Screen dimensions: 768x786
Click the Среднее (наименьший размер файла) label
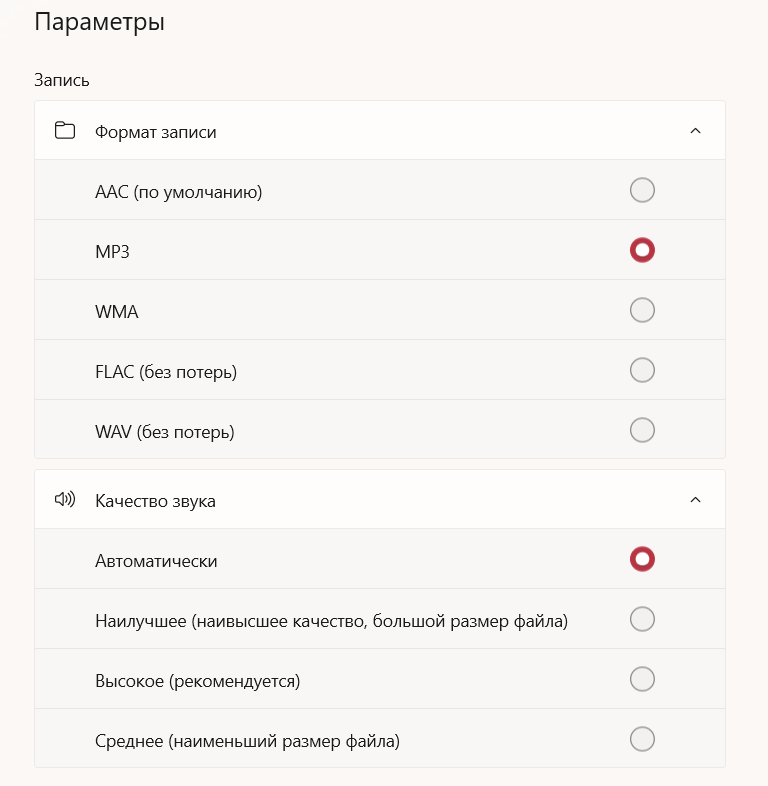click(247, 741)
